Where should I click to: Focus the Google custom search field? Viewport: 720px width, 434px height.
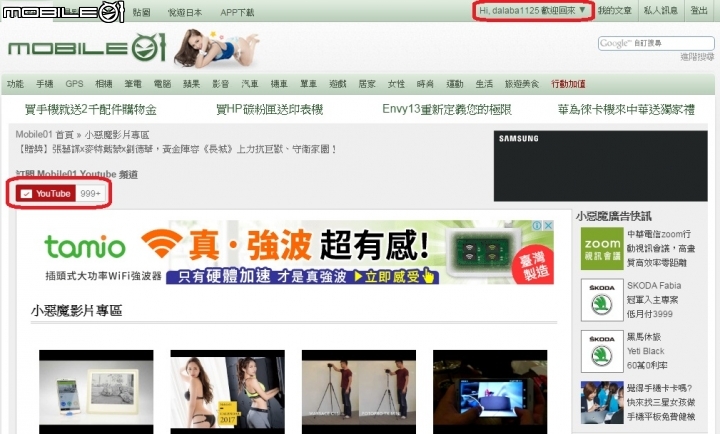(x=656, y=43)
